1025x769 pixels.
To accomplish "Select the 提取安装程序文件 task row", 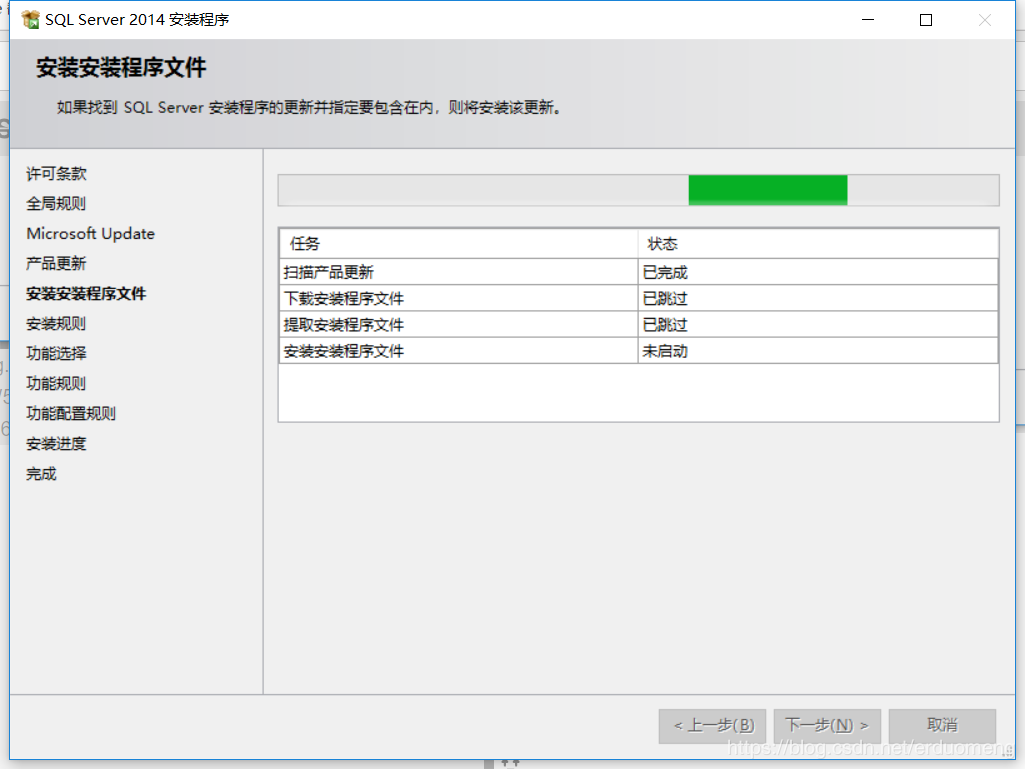I will pyautogui.click(x=639, y=324).
